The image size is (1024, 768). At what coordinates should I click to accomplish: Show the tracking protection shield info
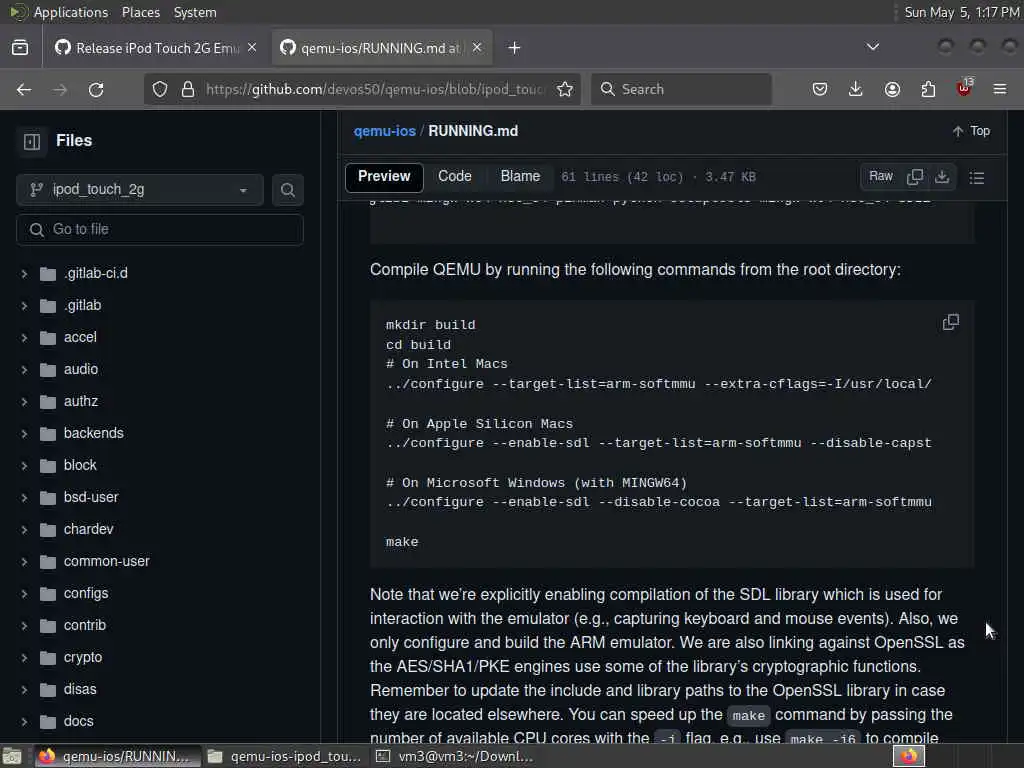point(160,89)
